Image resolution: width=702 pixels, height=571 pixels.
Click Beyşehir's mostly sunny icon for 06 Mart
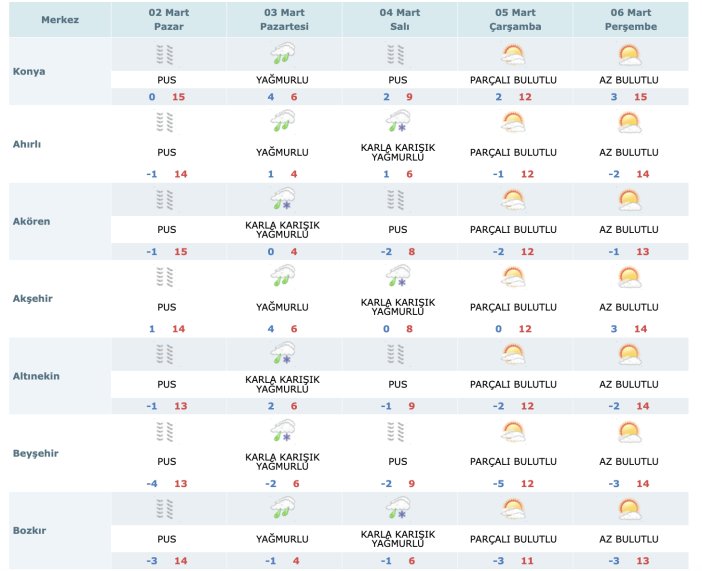point(629,432)
